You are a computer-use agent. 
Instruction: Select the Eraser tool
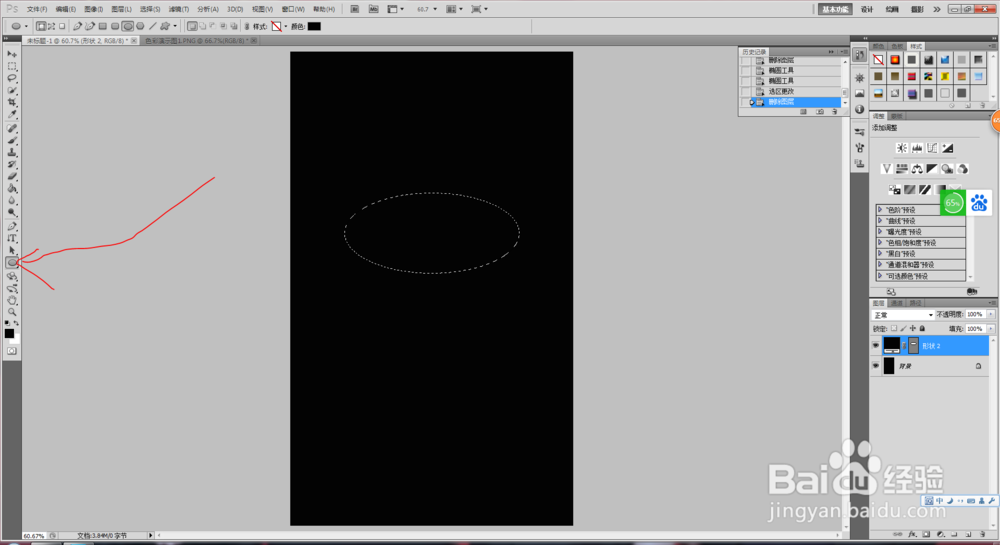coord(11,177)
